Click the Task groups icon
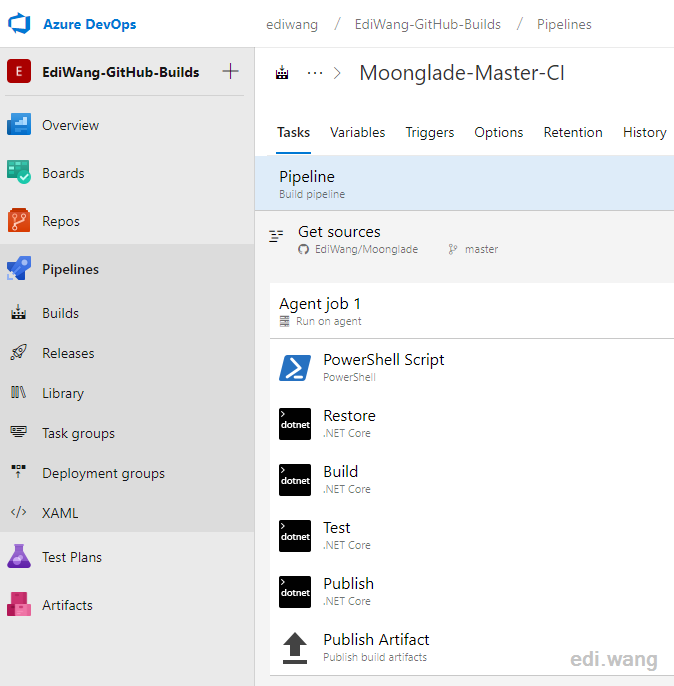This screenshot has height=686, width=674. click(18, 432)
